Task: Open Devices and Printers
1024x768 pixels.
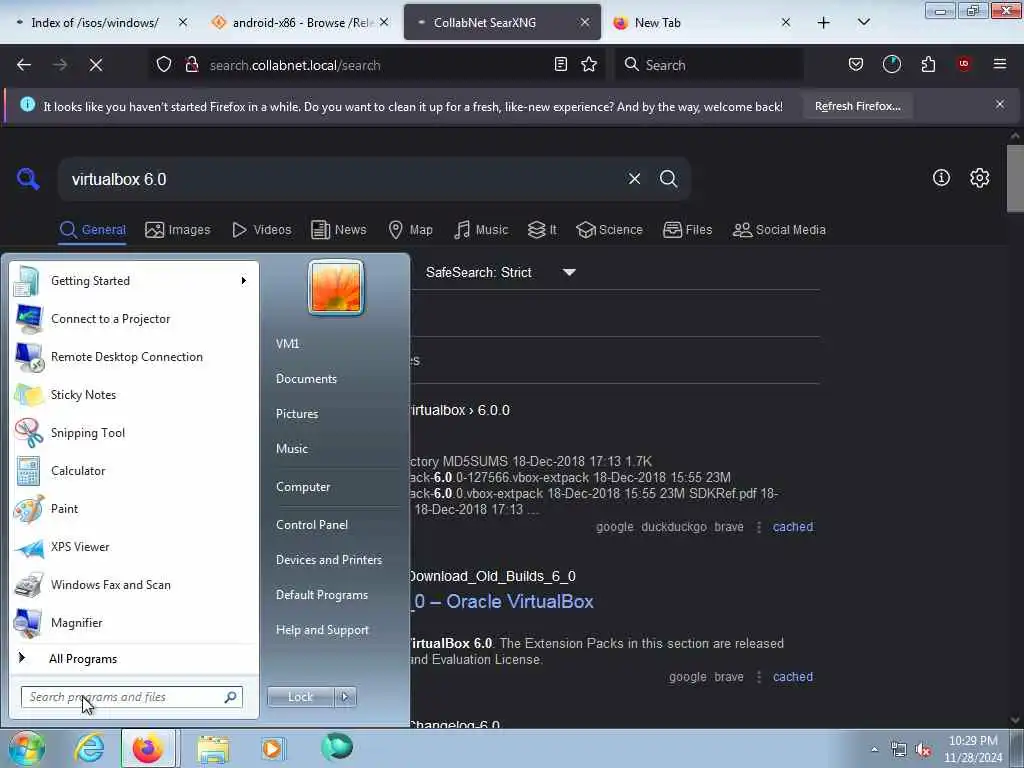Action: click(328, 560)
